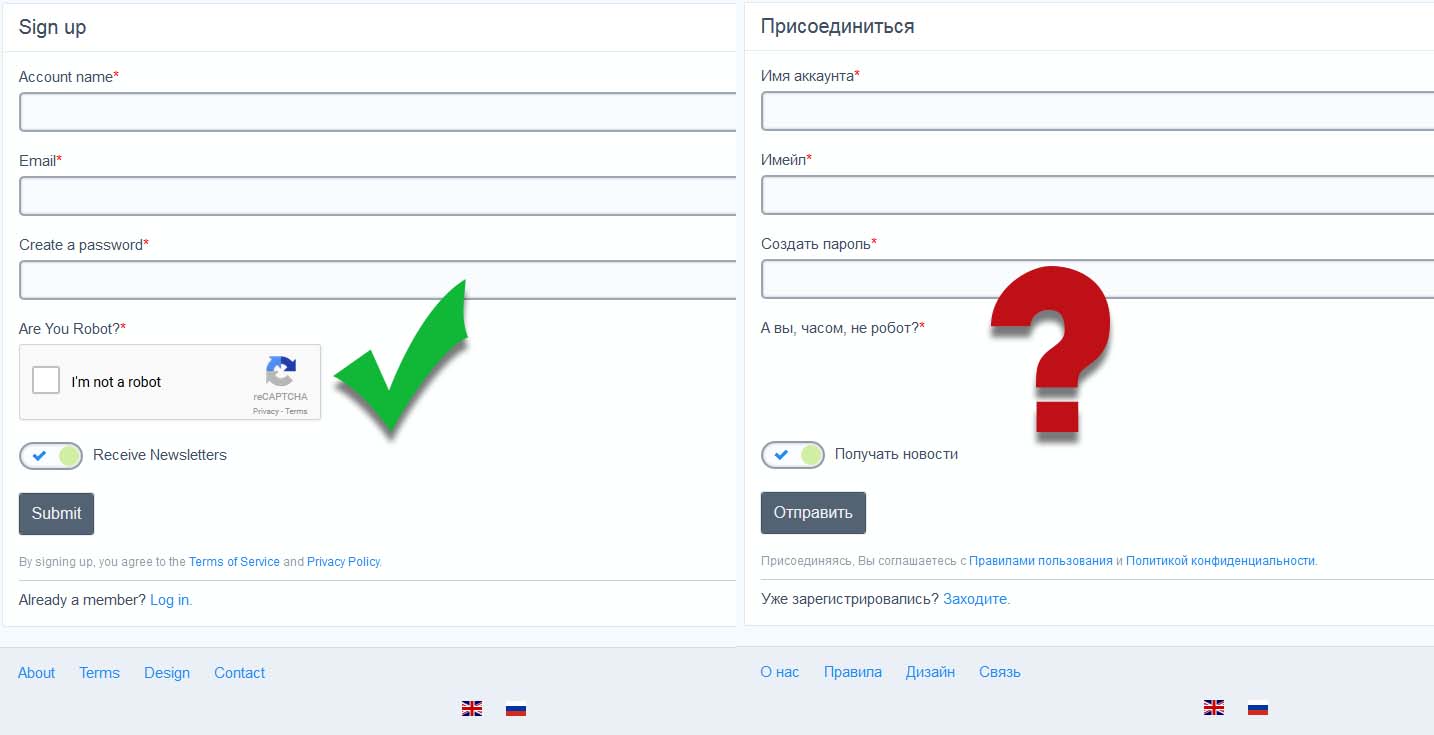Go to the Contact footer link
The image size is (1434, 735).
[x=239, y=673]
